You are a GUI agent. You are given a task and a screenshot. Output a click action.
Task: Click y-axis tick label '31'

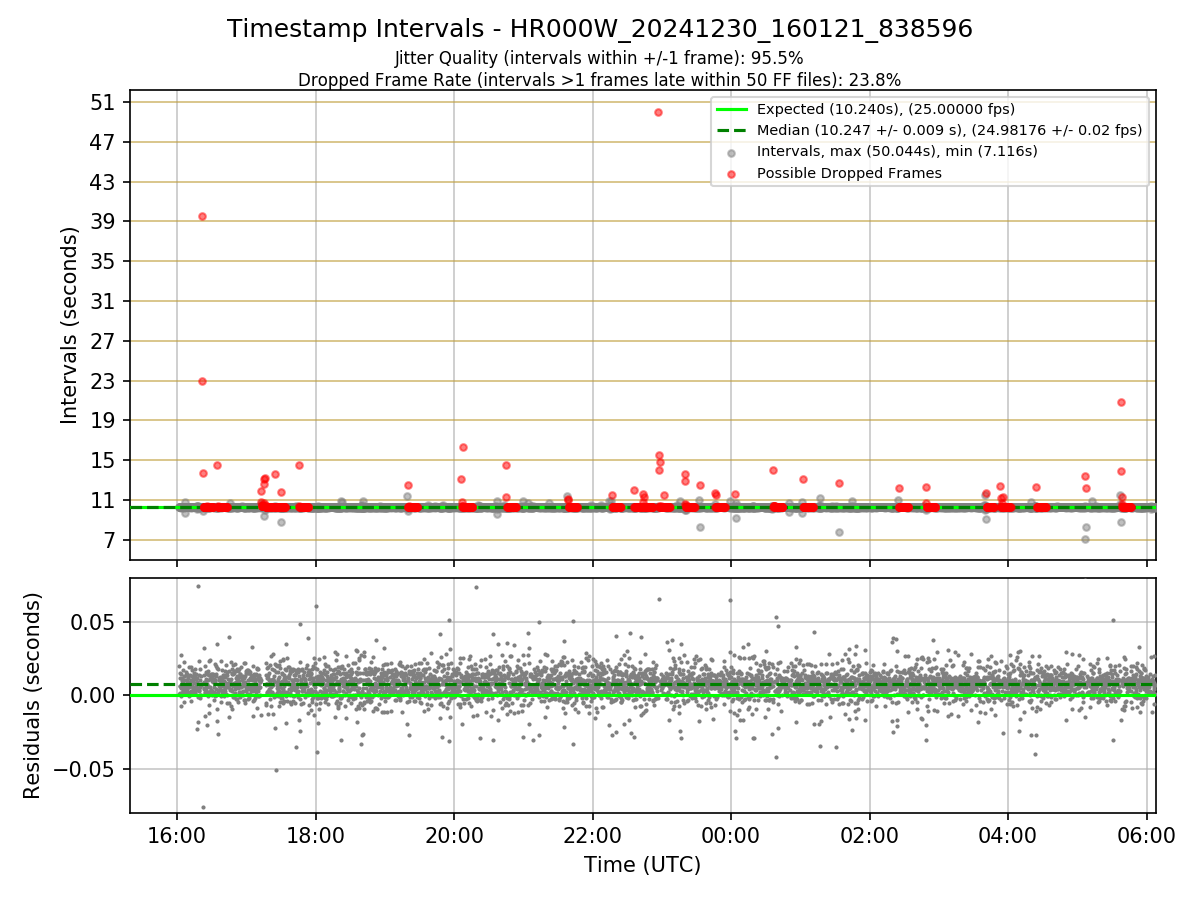coord(103,301)
